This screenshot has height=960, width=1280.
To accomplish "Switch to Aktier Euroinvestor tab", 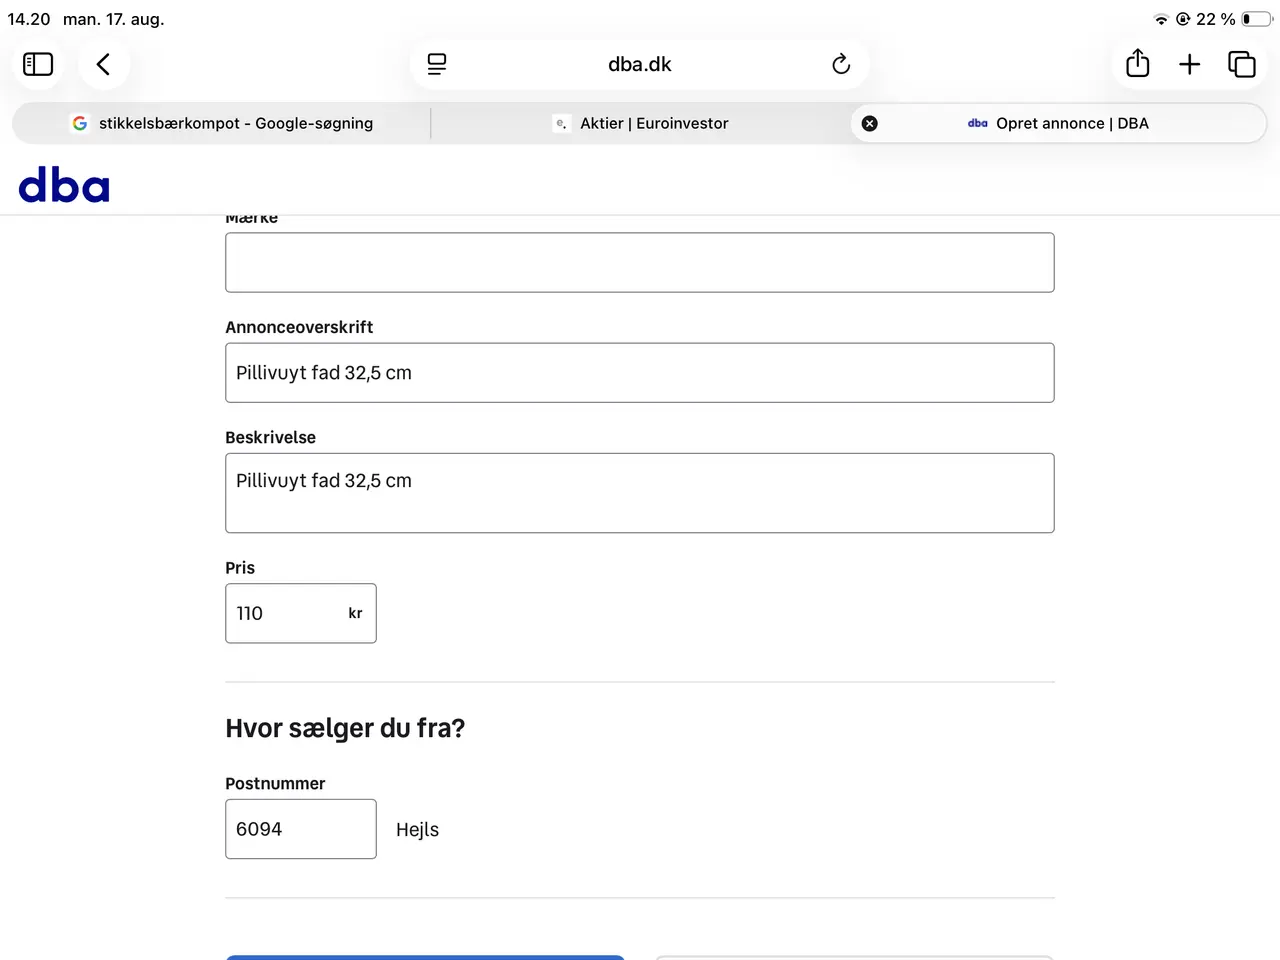I will 641,123.
